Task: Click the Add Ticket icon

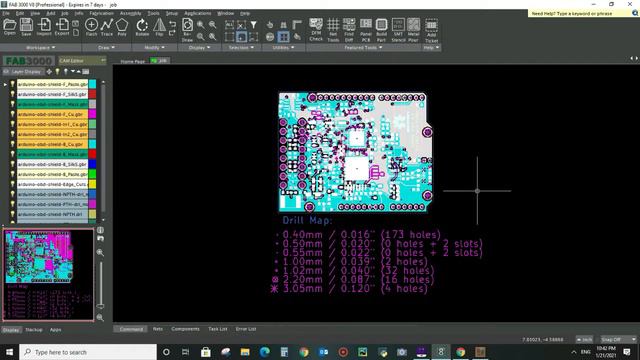Action: coord(431,31)
